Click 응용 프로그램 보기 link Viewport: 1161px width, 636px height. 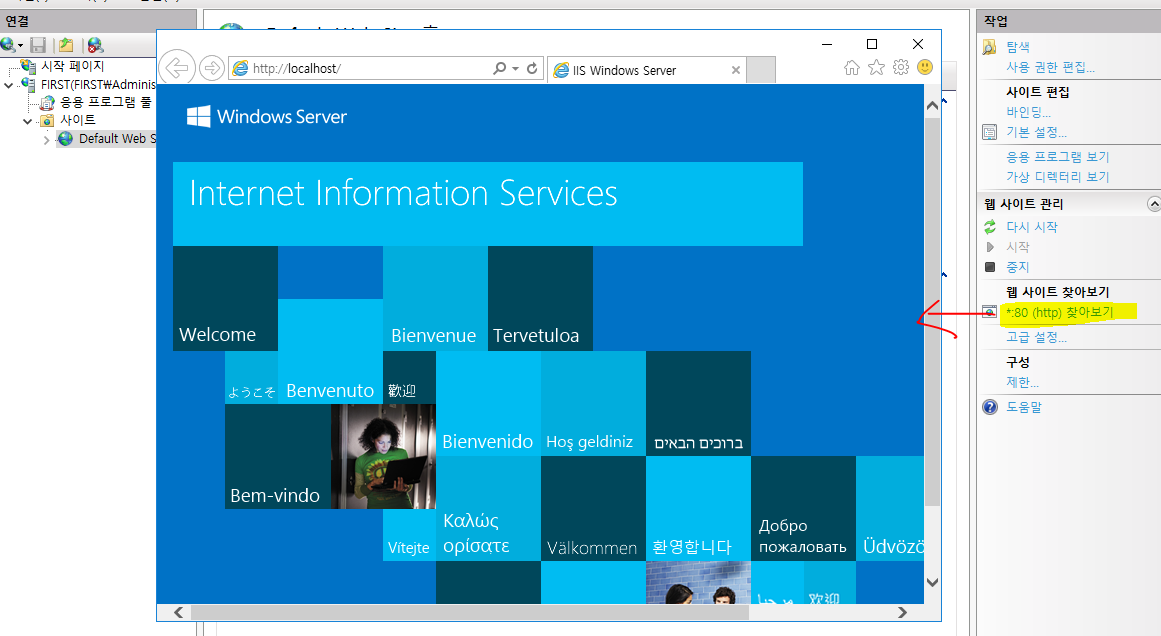click(x=1057, y=157)
